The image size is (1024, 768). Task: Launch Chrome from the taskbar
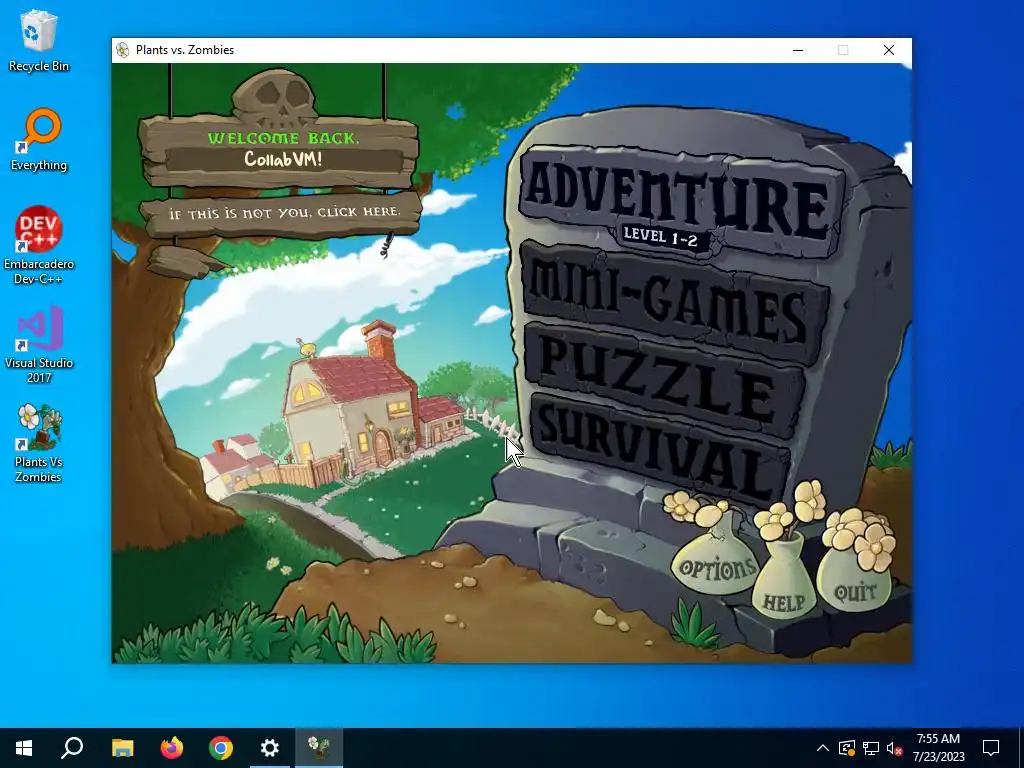pos(221,748)
